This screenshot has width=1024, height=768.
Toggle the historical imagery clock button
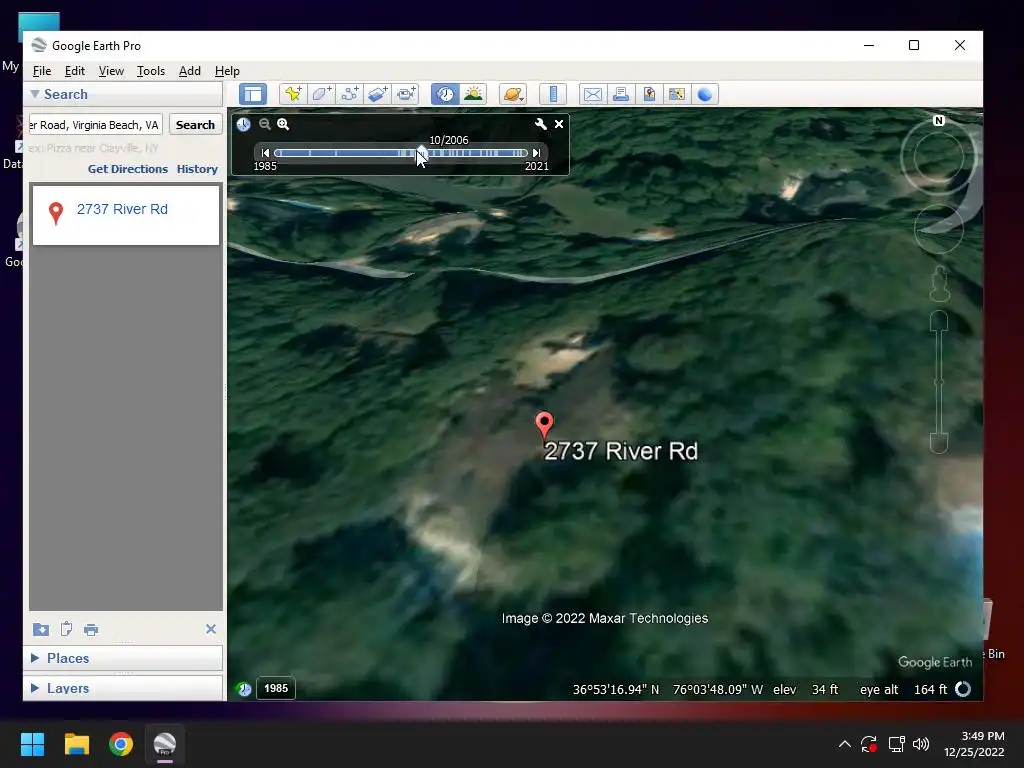tap(445, 94)
